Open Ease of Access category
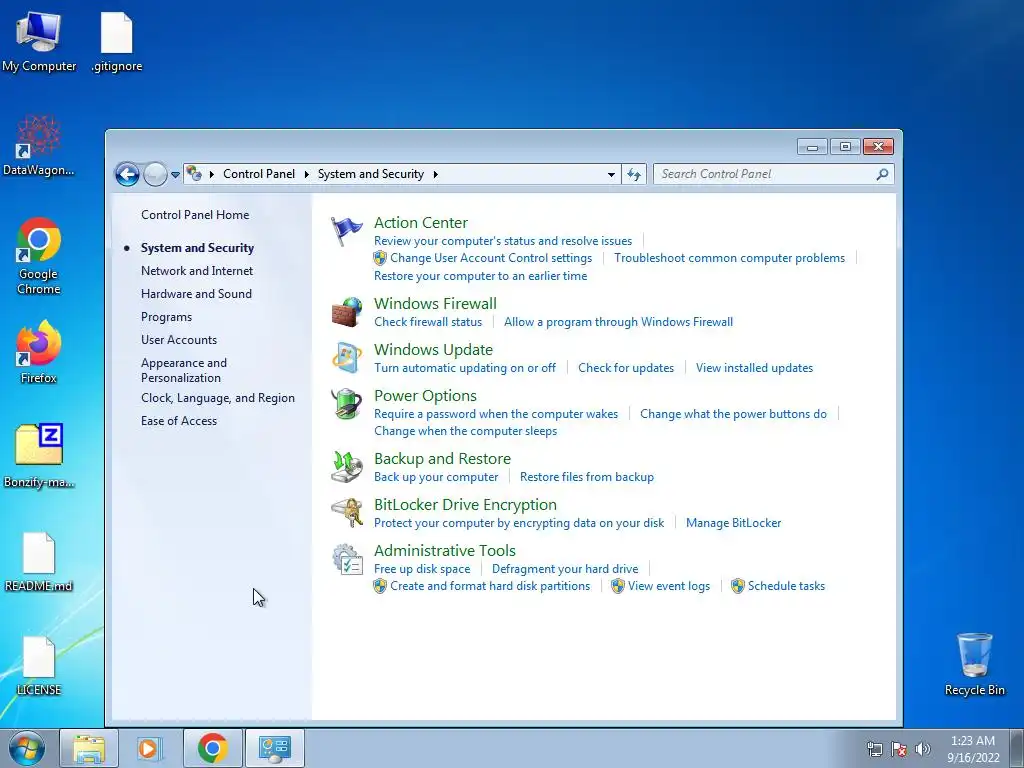This screenshot has width=1024, height=768. (179, 421)
